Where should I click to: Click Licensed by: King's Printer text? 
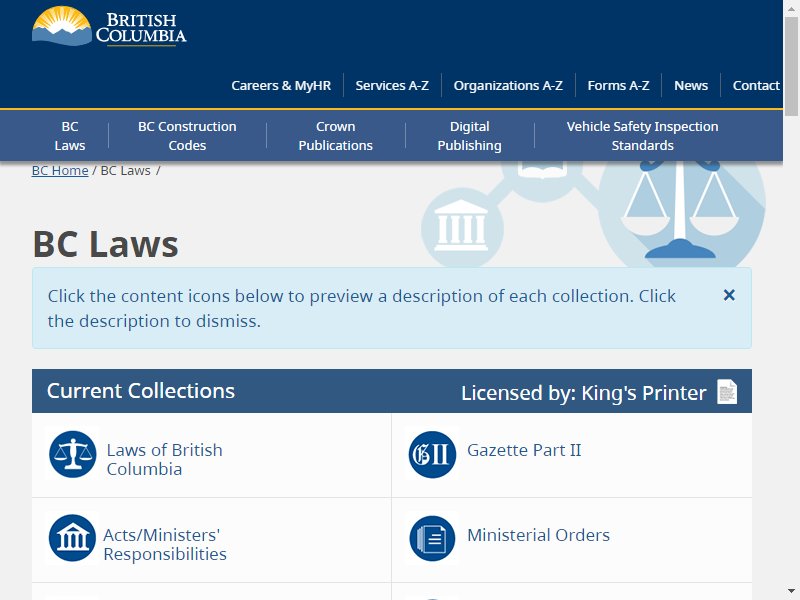pos(584,393)
